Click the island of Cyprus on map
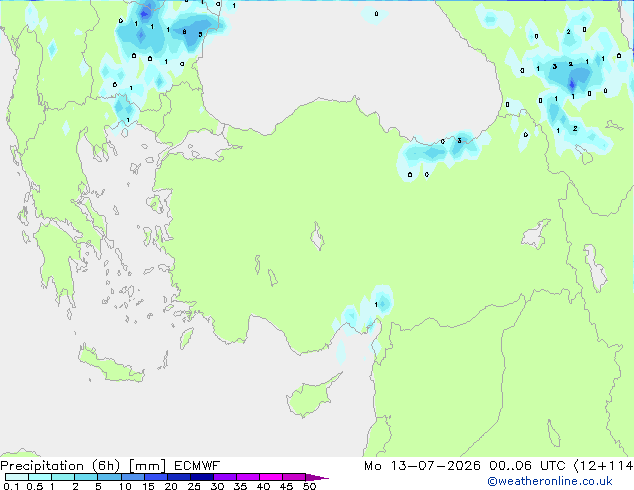 click(x=309, y=398)
